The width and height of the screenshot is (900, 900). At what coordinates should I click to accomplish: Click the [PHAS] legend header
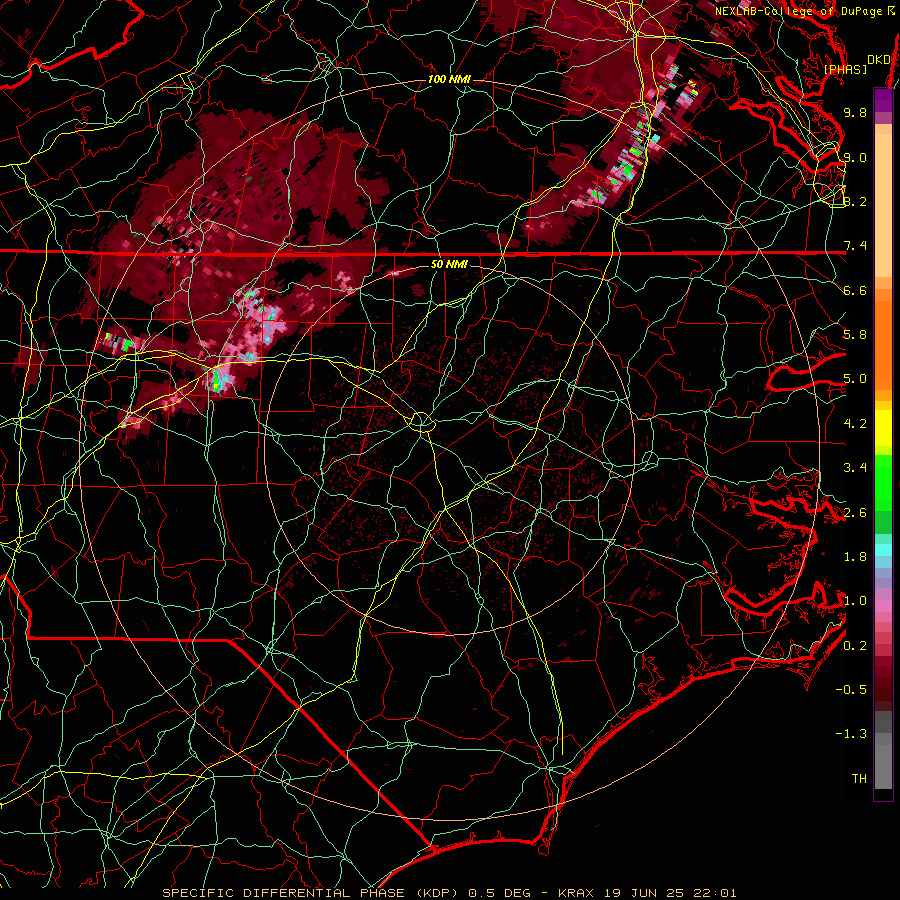pos(845,70)
